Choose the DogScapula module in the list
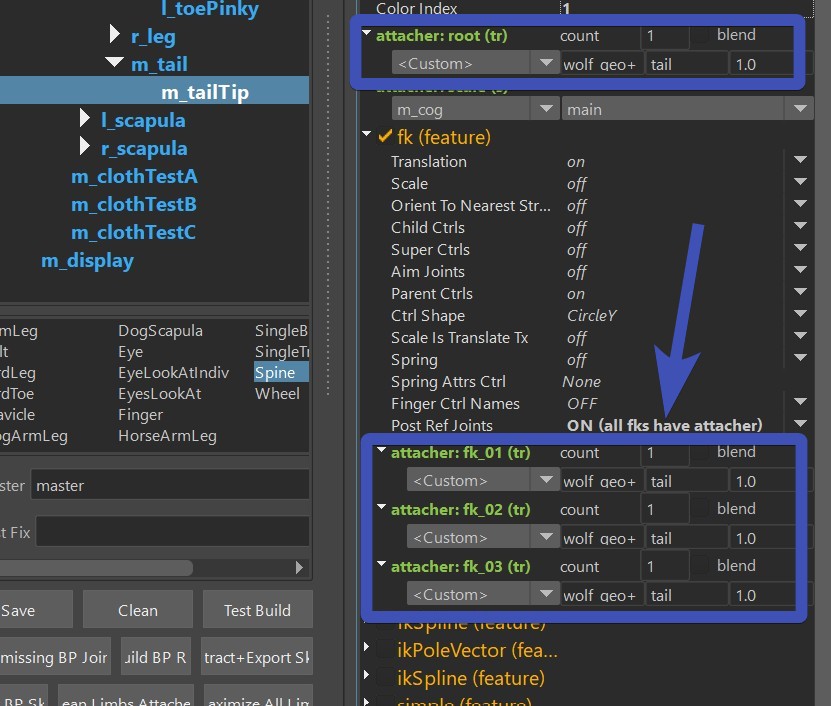 [x=160, y=330]
